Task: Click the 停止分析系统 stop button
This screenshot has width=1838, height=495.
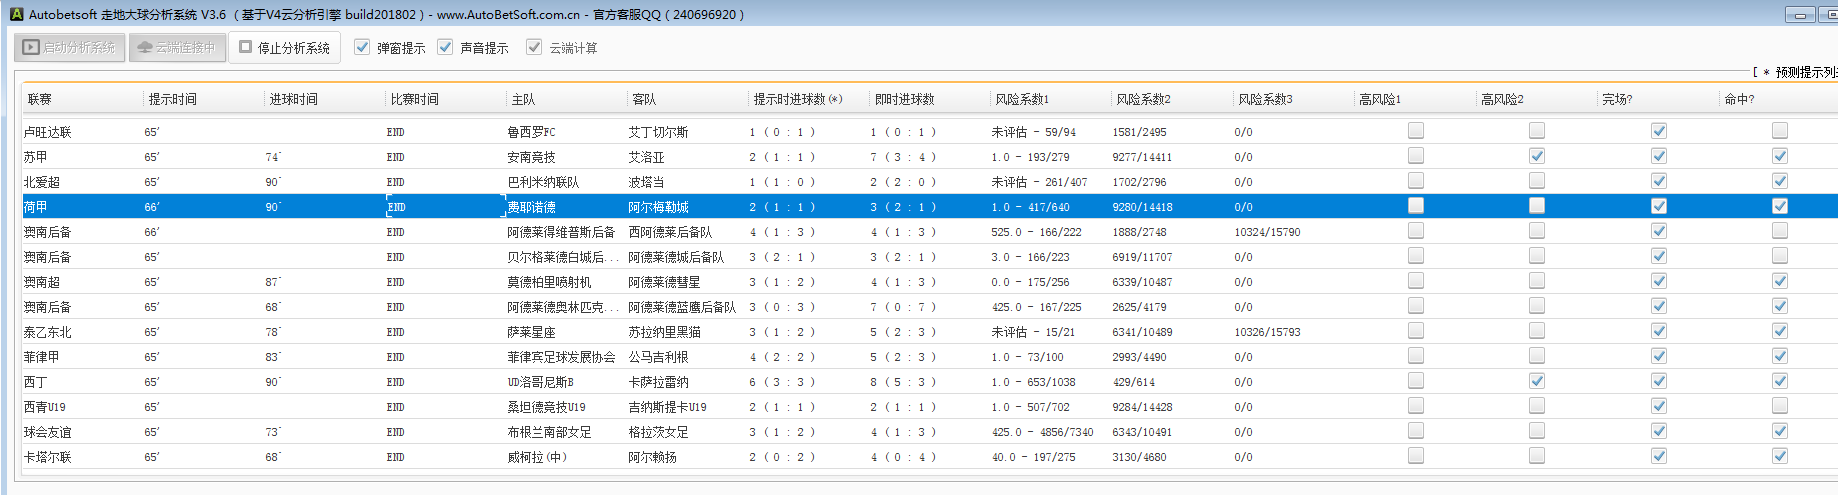Action: click(285, 47)
